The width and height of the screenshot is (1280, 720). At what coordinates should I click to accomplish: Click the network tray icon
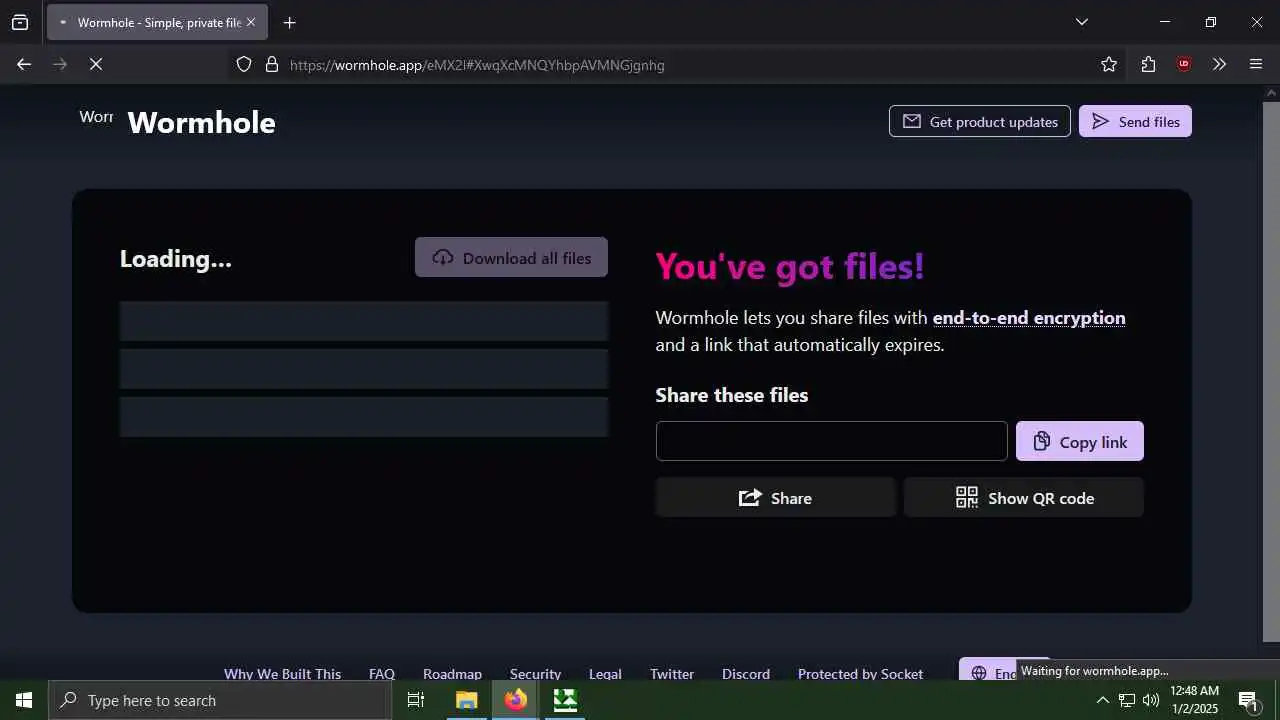click(x=1127, y=700)
